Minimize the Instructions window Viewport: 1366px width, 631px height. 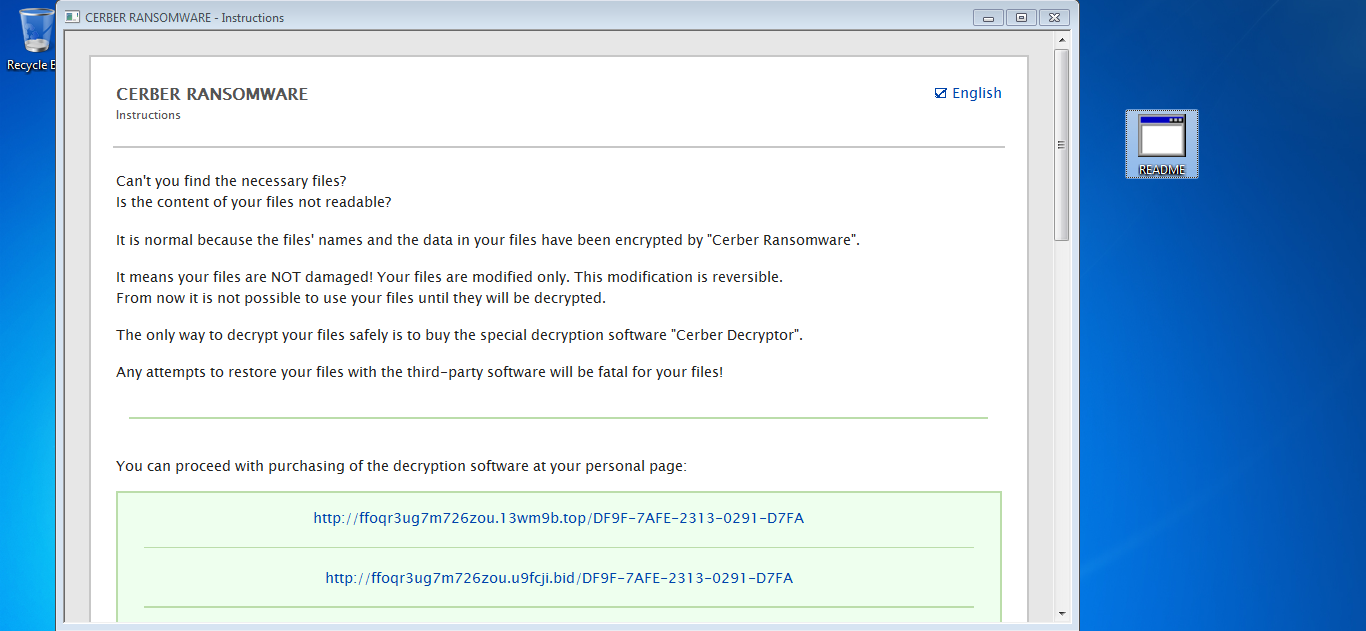point(988,17)
